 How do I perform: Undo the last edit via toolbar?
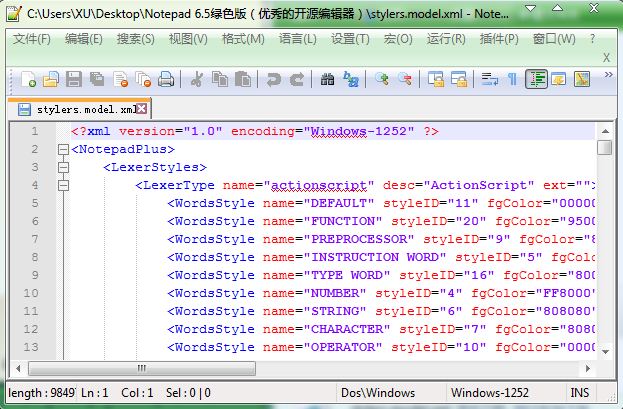(x=274, y=79)
